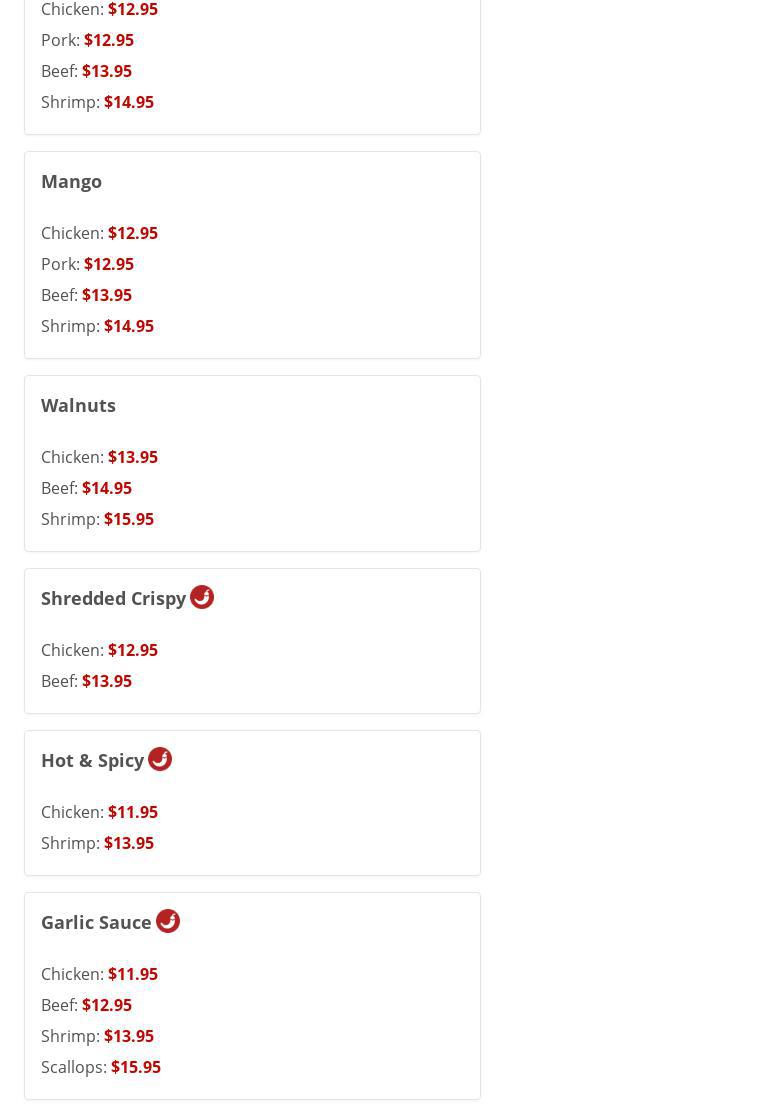Select Garlic Sauce Scallops $15.95 option

135,1067
